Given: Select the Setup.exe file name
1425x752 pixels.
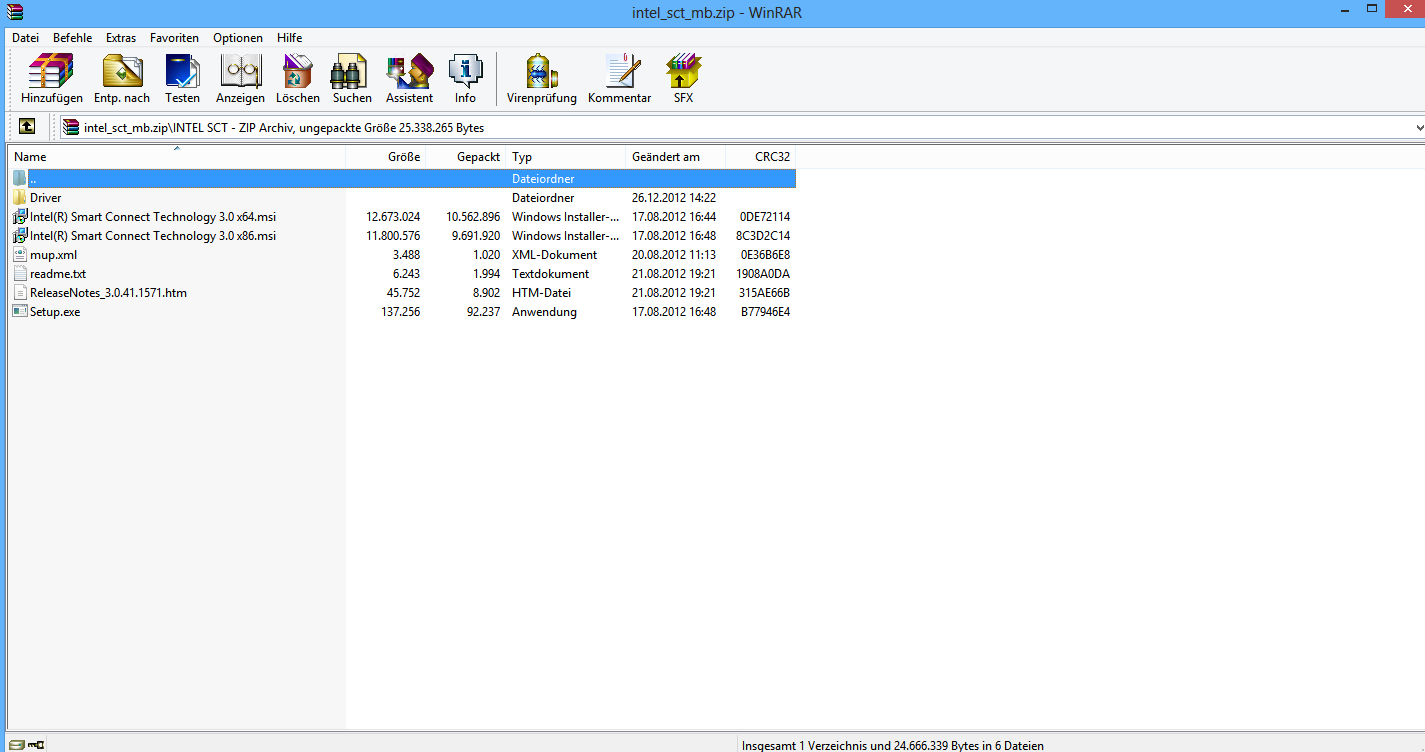Looking at the screenshot, I should 55,311.
